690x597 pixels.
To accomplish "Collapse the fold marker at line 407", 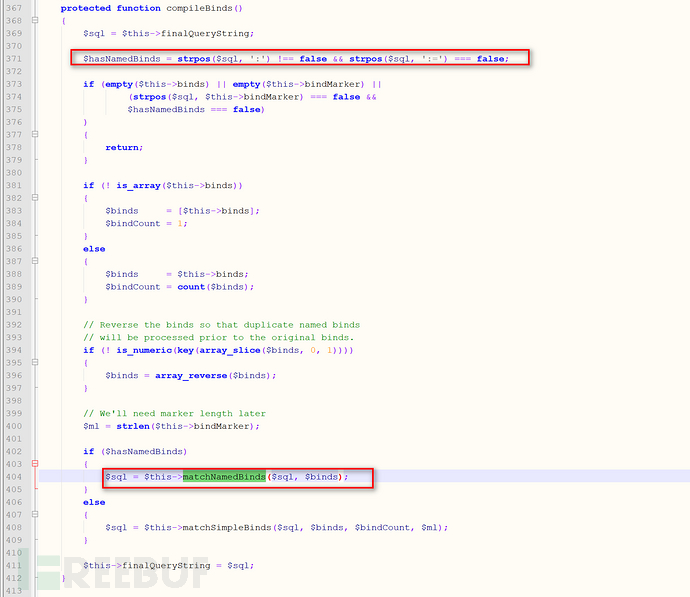I will coord(35,514).
